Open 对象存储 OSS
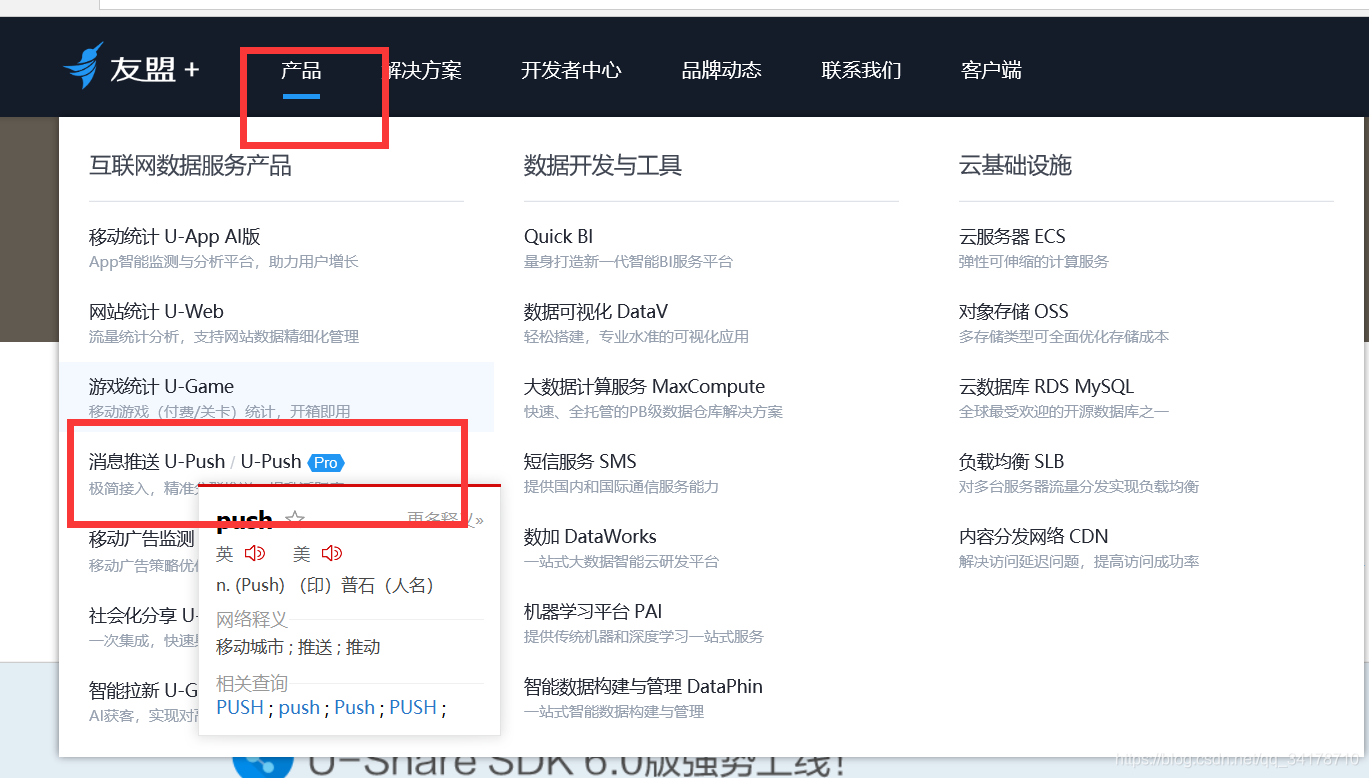The width and height of the screenshot is (1369, 778). click(x=1014, y=312)
